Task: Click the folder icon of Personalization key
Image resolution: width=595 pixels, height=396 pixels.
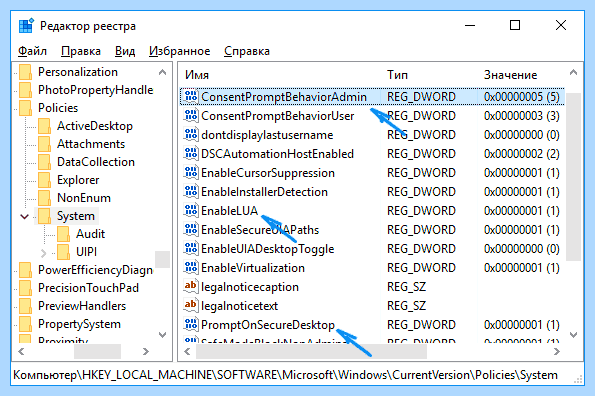Action: pyautogui.click(x=26, y=72)
